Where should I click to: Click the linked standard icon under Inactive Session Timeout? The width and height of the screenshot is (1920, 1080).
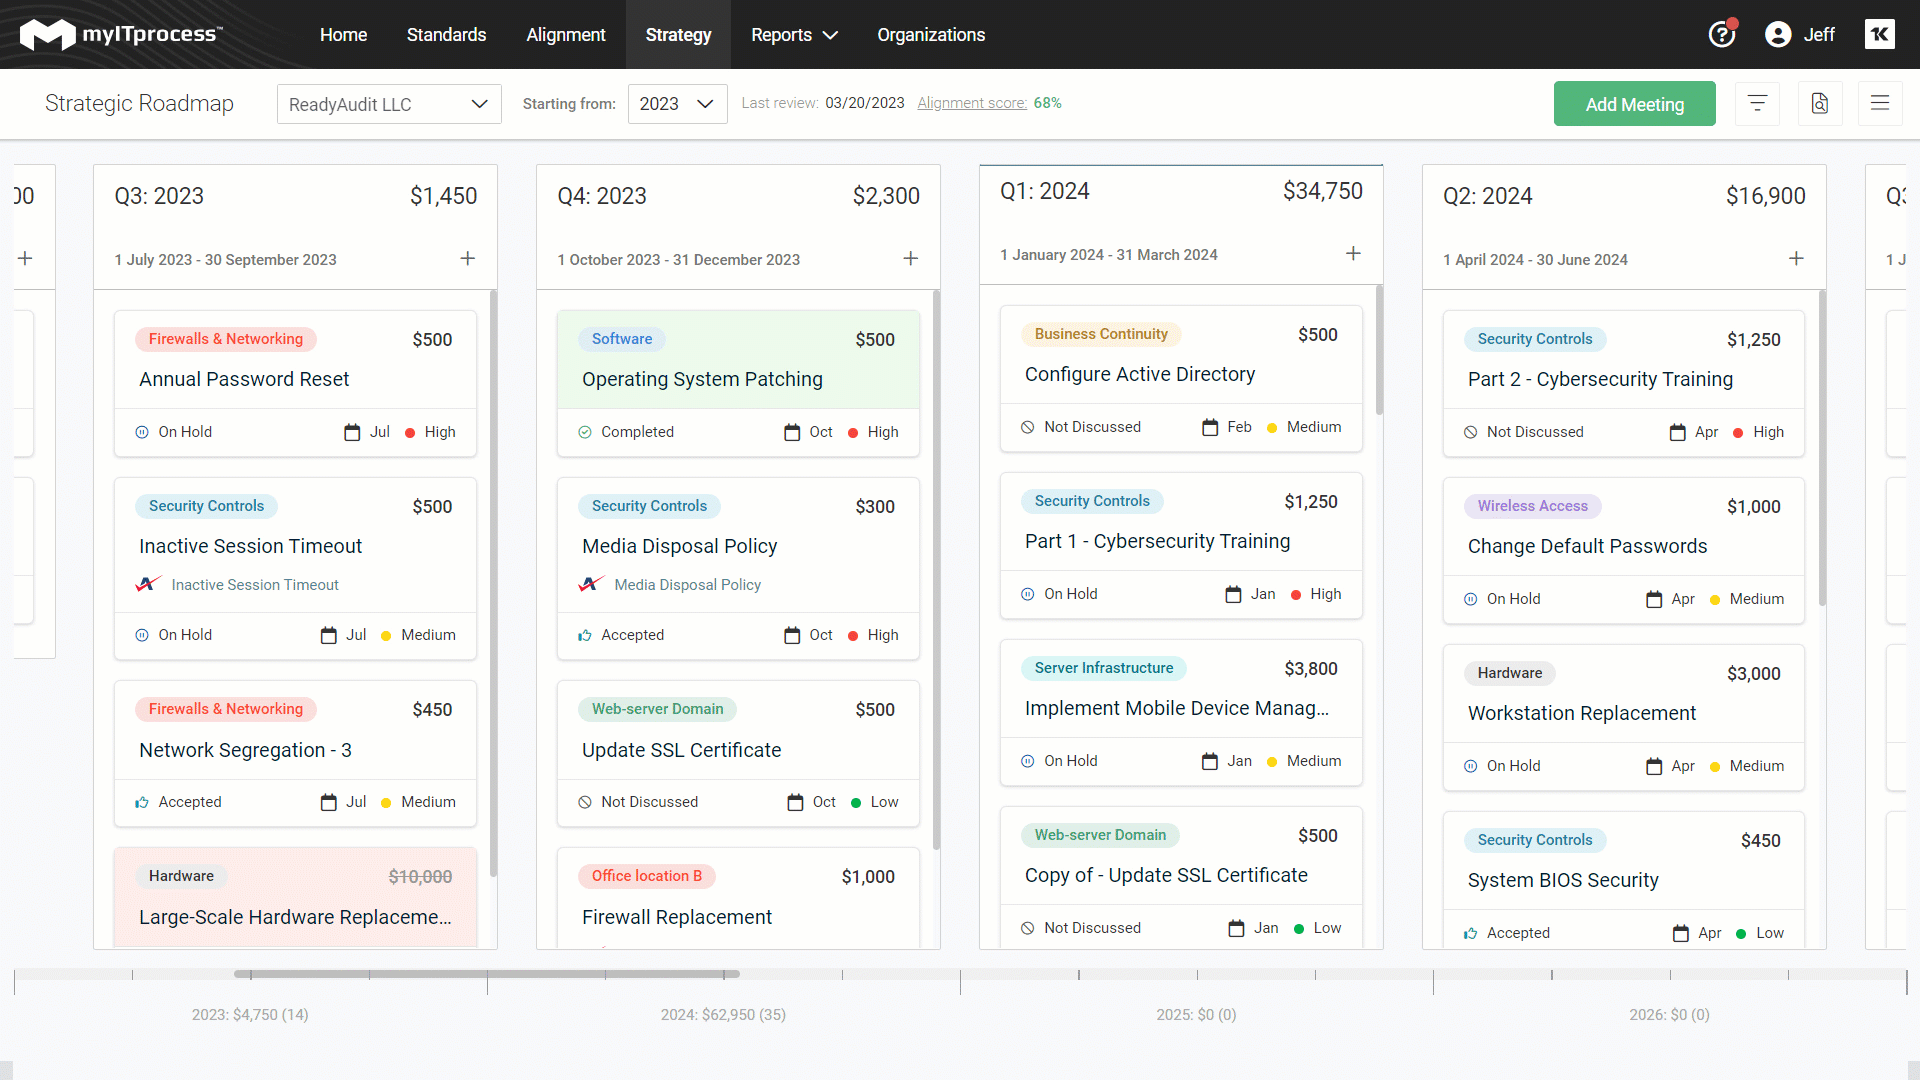pos(149,584)
